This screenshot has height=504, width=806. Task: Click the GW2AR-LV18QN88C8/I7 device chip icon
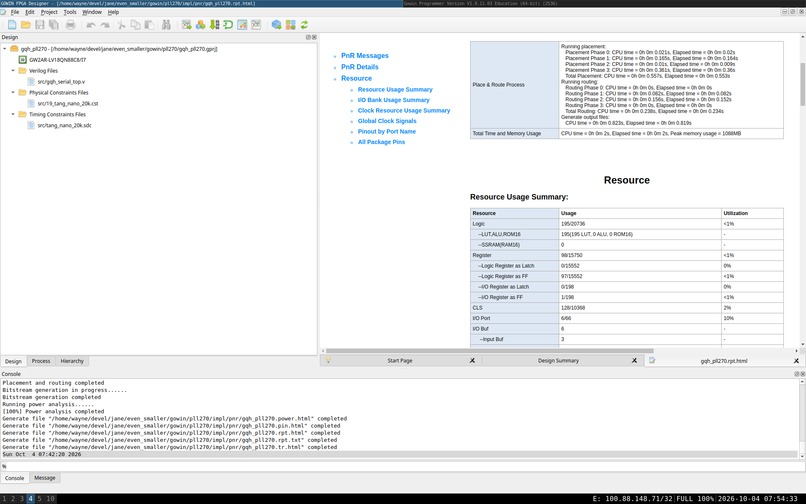(x=23, y=60)
